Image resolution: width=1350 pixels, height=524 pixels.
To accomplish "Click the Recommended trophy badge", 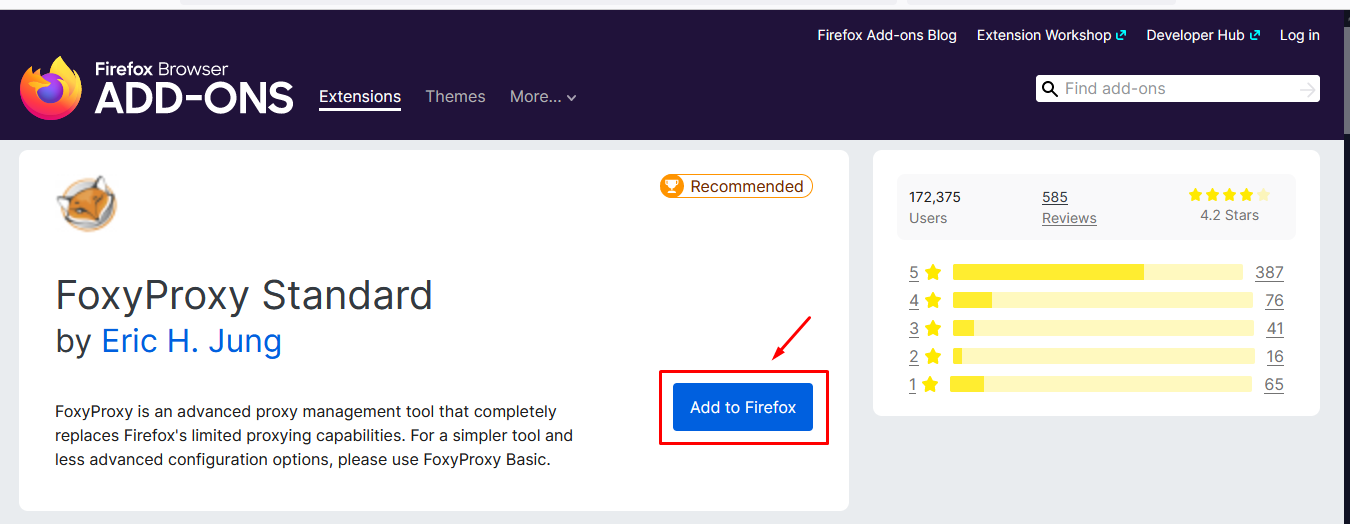I will click(x=736, y=187).
